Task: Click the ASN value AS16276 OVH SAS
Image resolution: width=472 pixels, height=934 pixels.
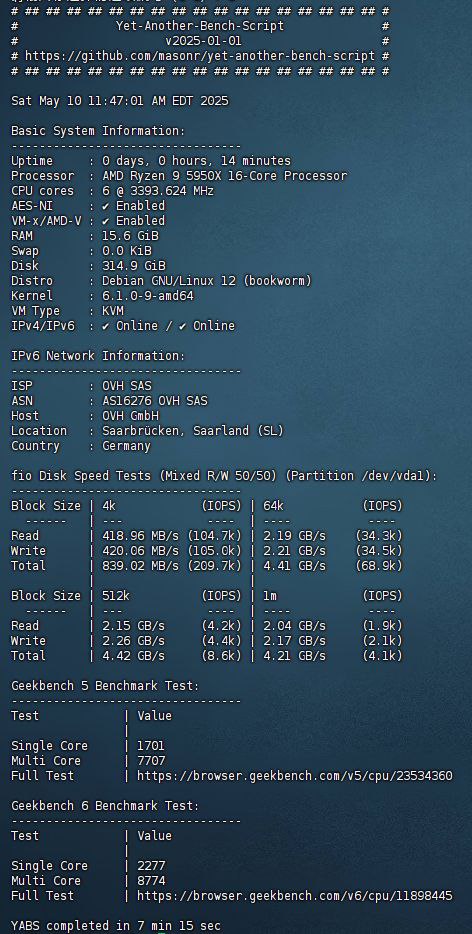Action: [154, 401]
